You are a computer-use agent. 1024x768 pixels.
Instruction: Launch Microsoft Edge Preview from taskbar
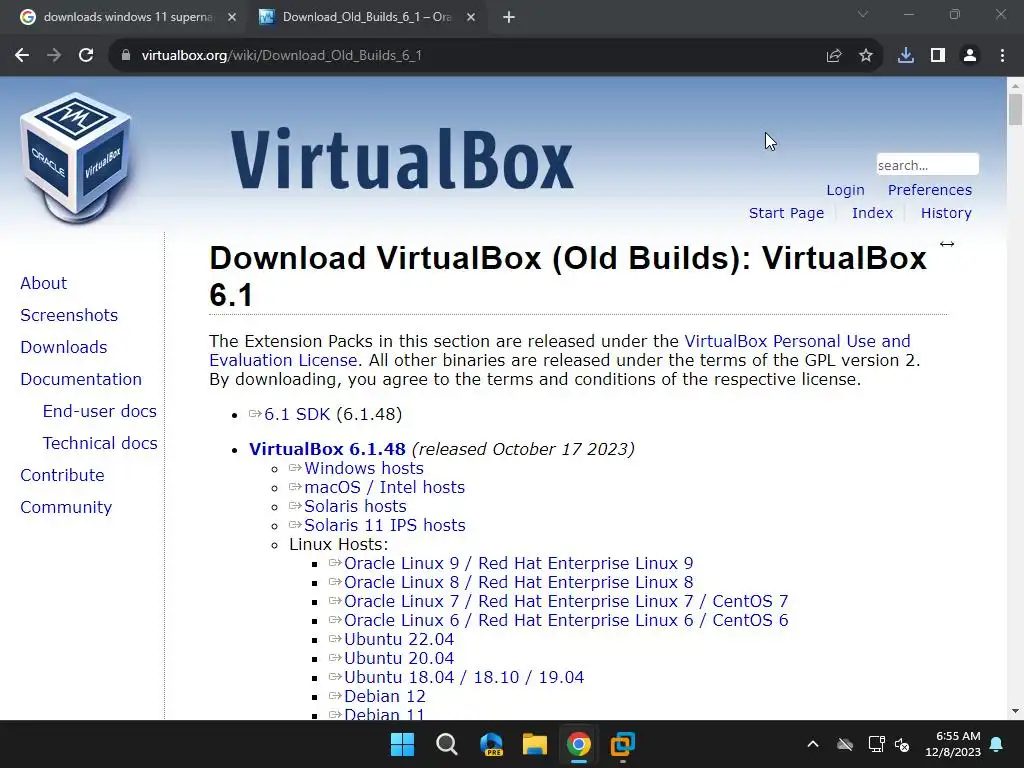click(491, 744)
